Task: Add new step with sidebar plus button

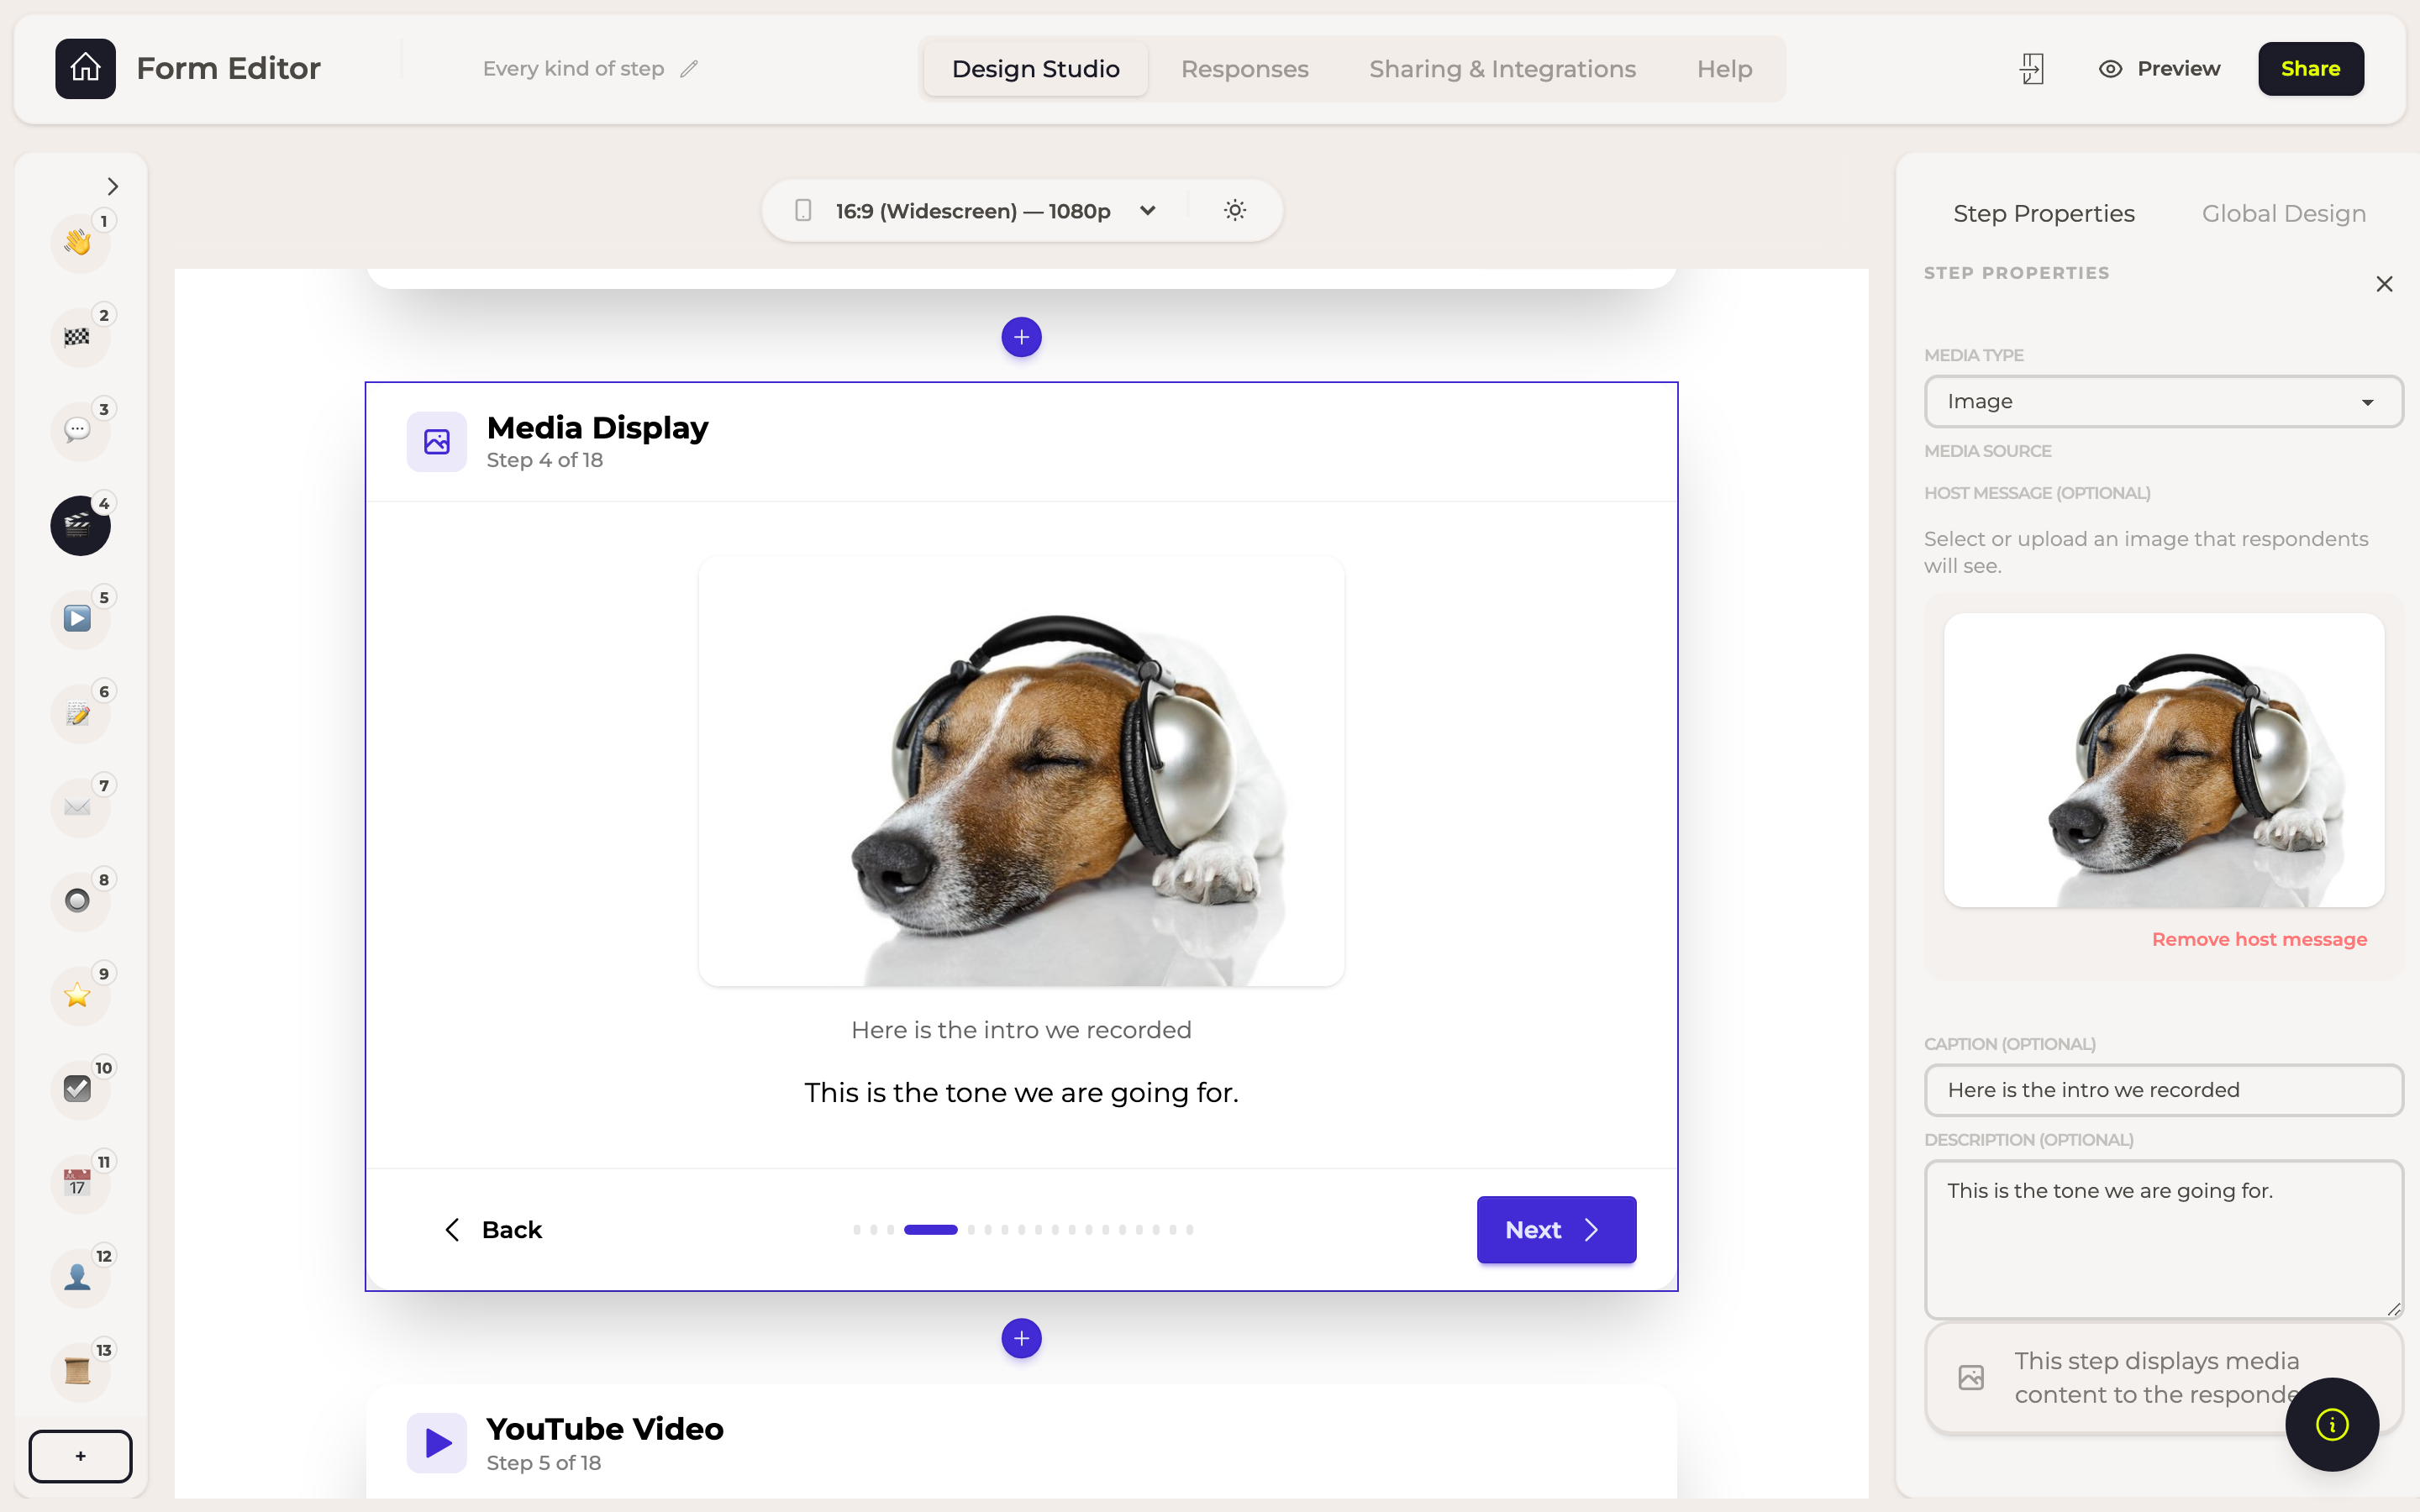Action: [80, 1456]
